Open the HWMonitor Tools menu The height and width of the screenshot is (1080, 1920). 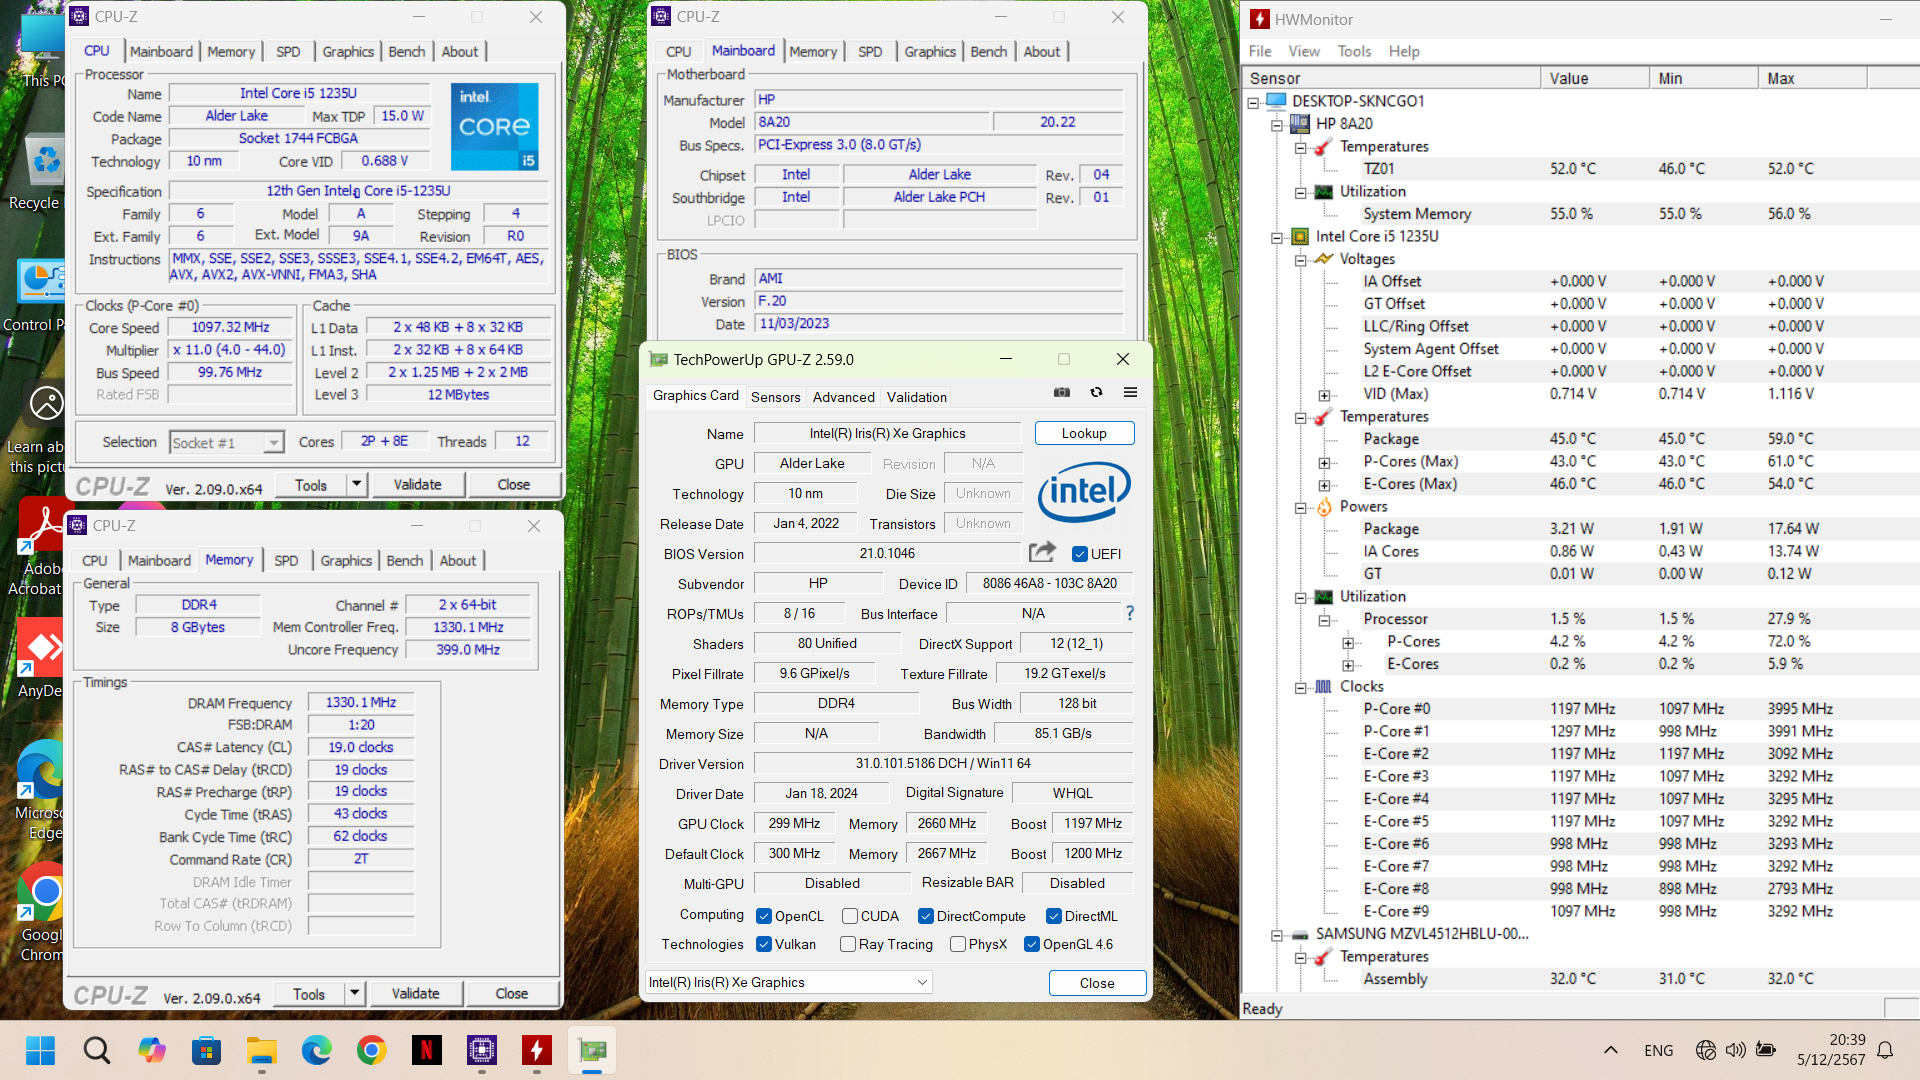[1354, 51]
